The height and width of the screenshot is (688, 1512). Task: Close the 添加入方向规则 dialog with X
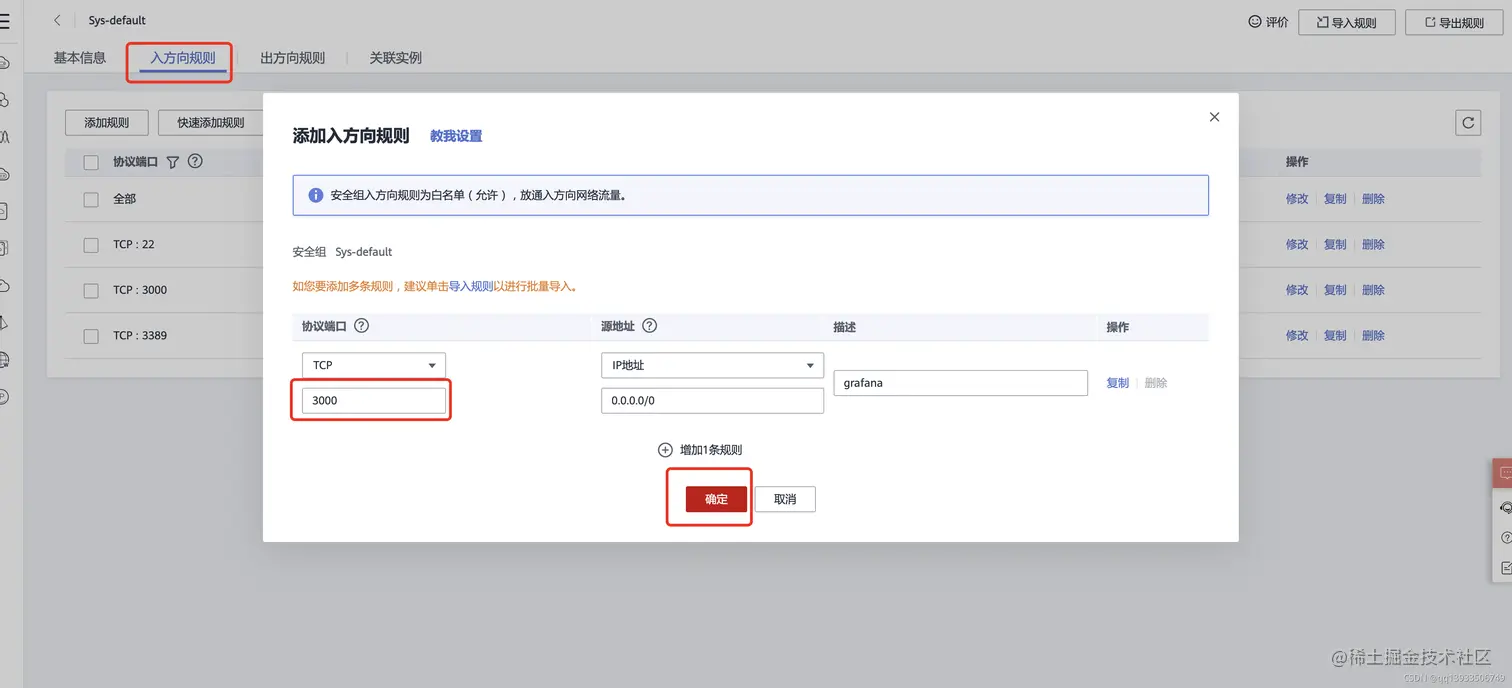[1214, 117]
